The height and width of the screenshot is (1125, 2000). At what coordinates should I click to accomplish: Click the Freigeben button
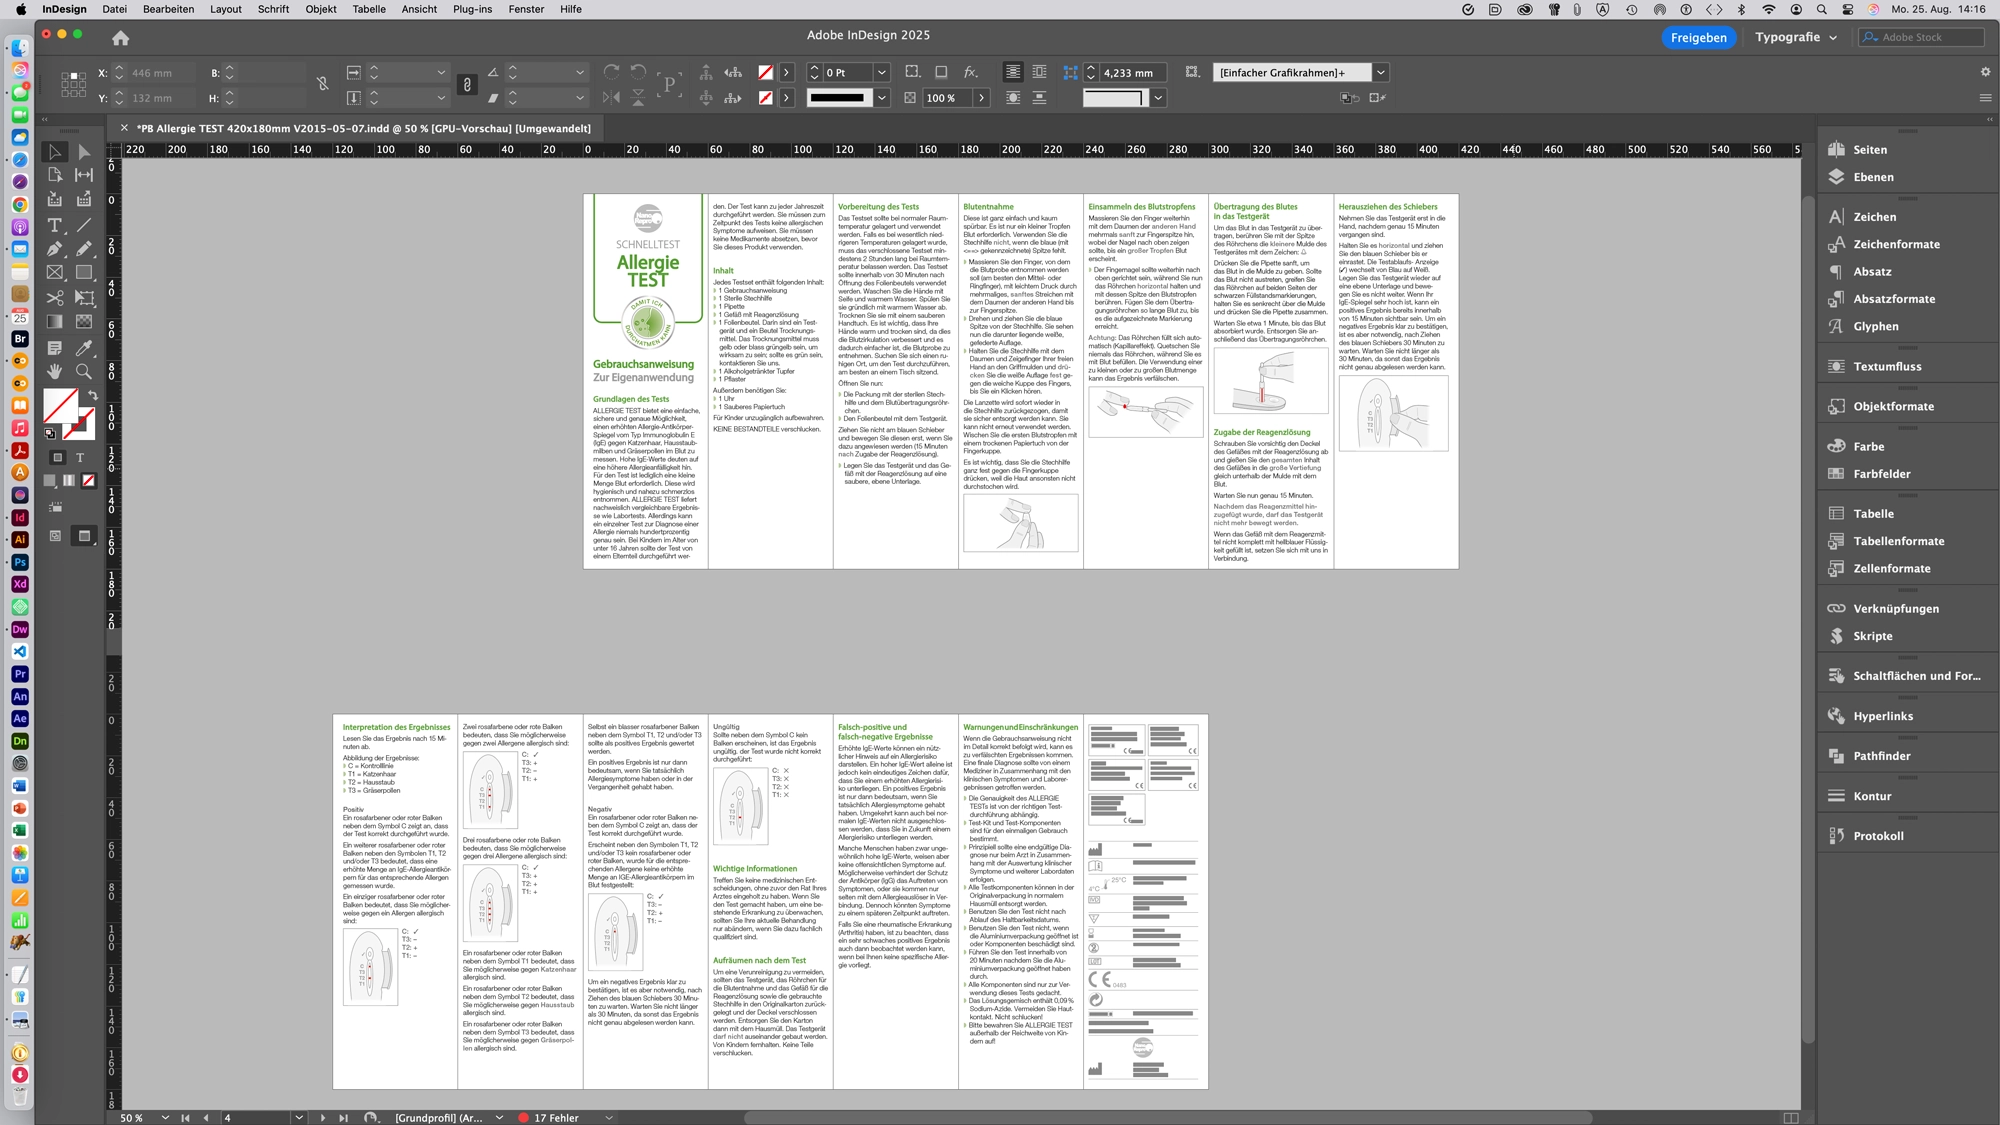(x=1698, y=37)
